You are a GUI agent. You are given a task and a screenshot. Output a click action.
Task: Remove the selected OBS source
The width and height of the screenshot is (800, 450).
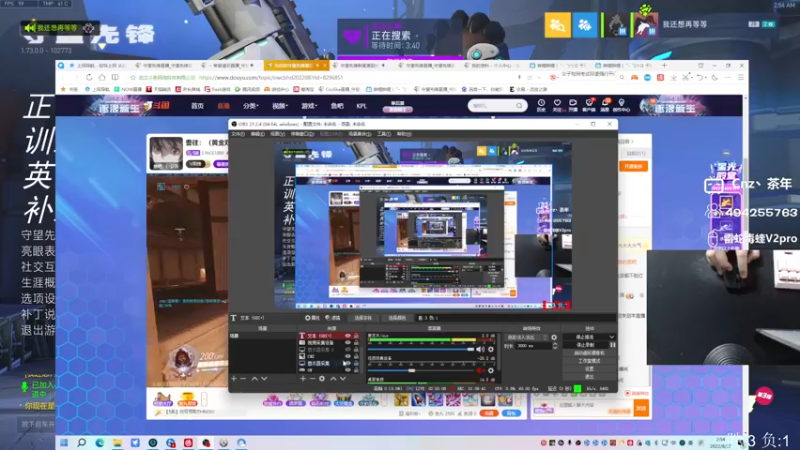312,379
